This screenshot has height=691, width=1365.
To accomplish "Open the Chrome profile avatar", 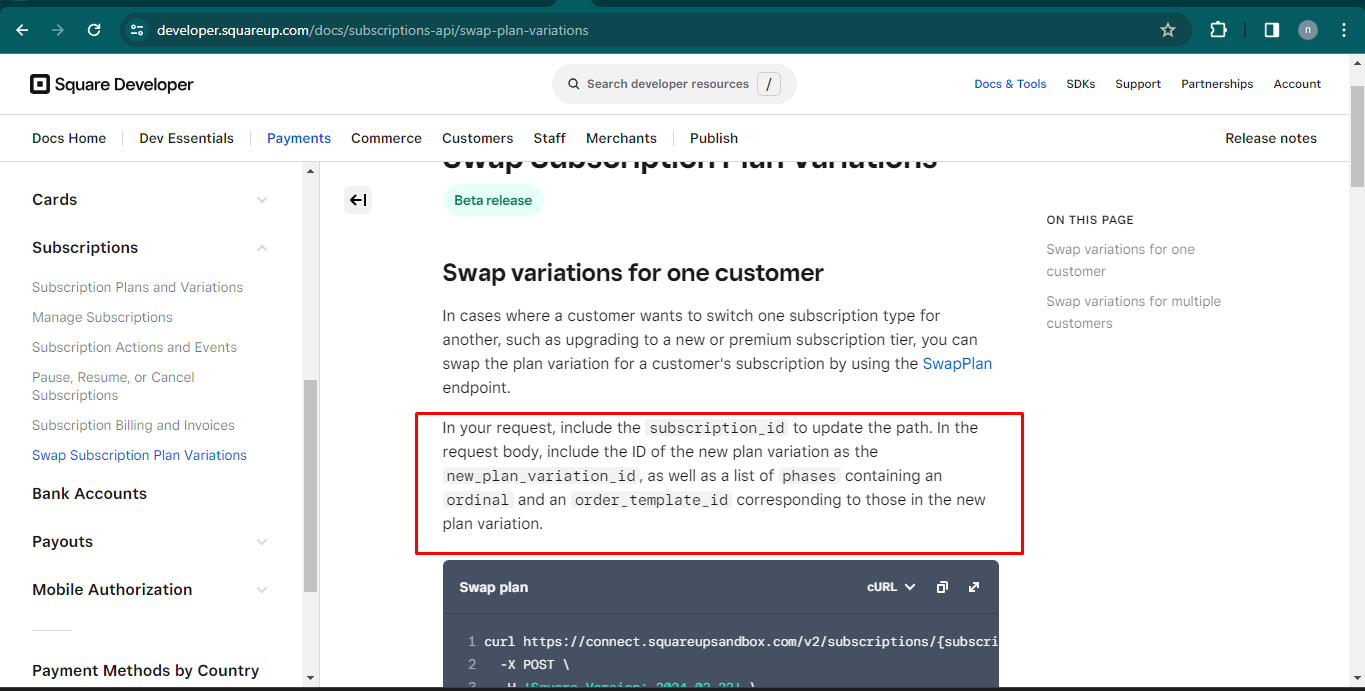I will point(1308,30).
